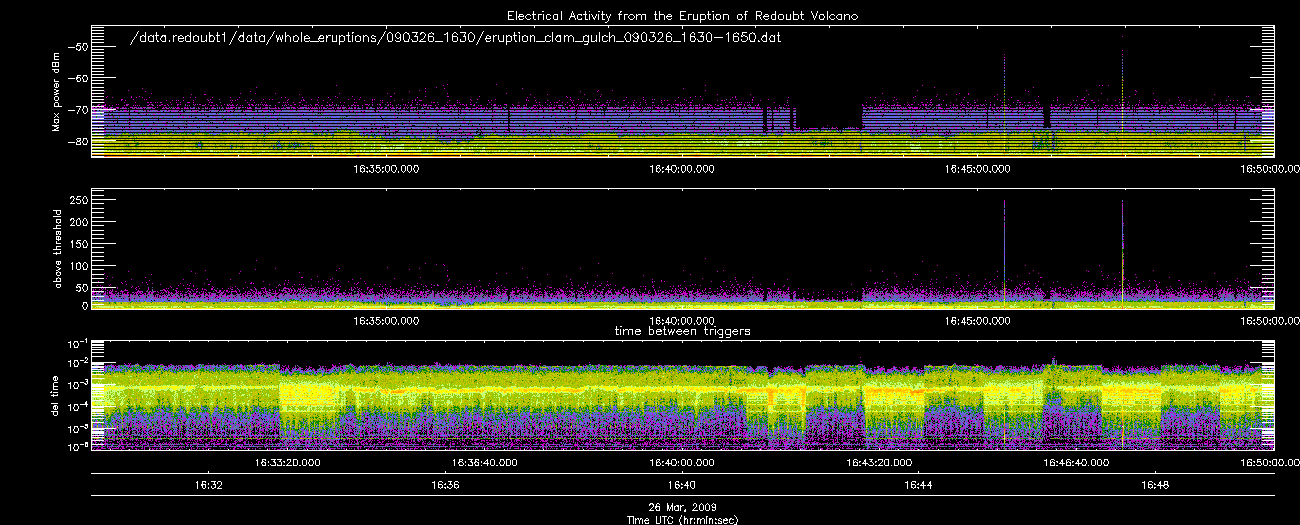The width and height of the screenshot is (1300, 525).
Task: Click the 16:40 label on bottom time axis
Action: coord(682,485)
